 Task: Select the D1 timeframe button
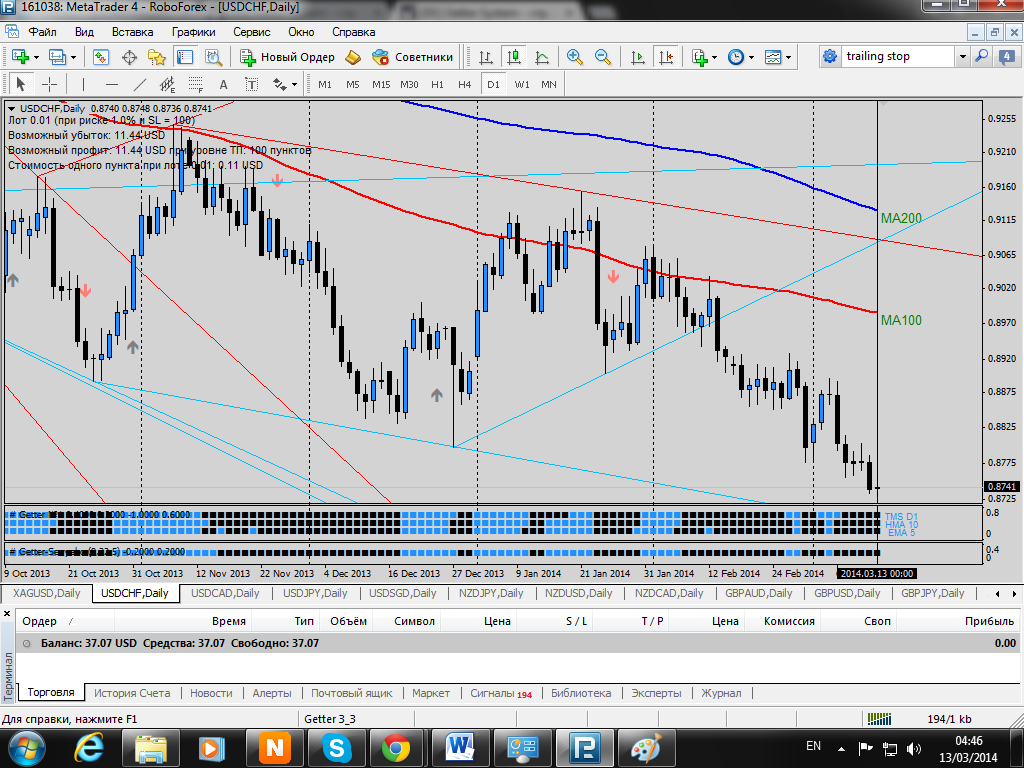(x=493, y=84)
